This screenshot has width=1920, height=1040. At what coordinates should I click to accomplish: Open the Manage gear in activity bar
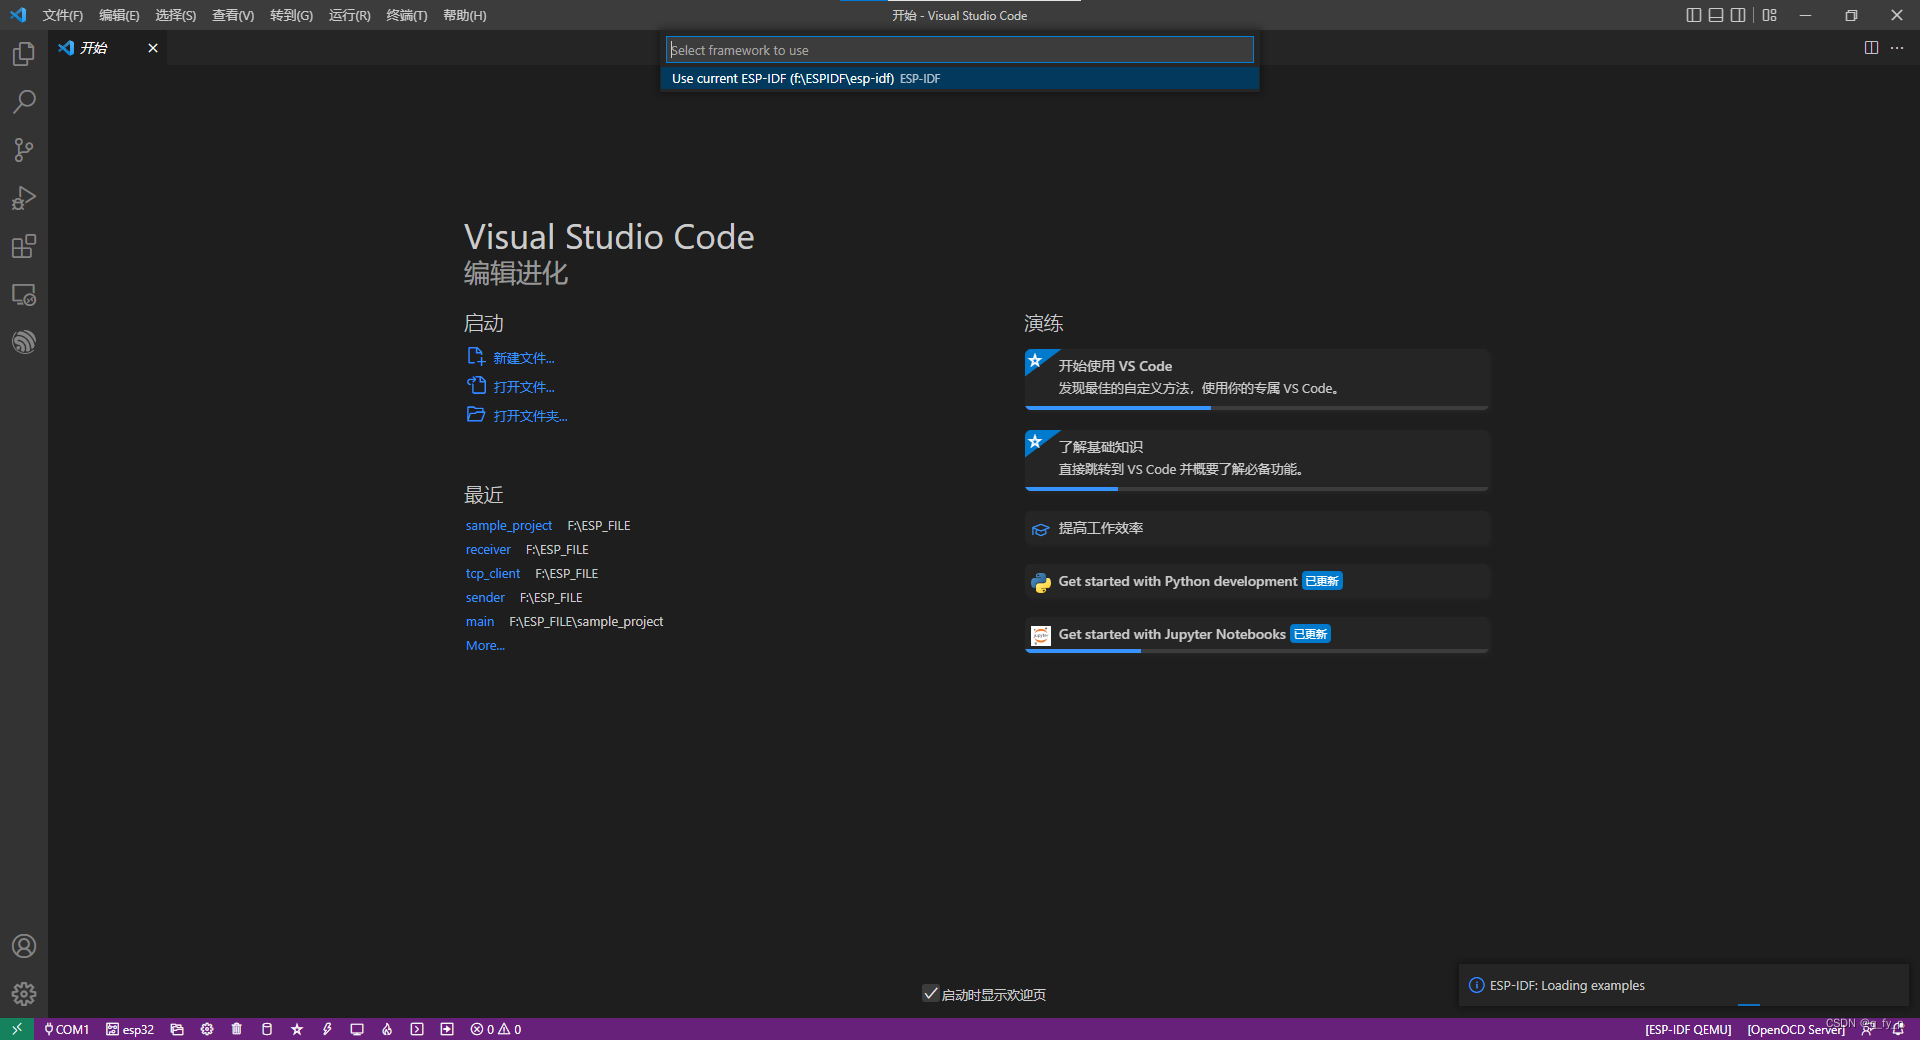click(x=24, y=994)
